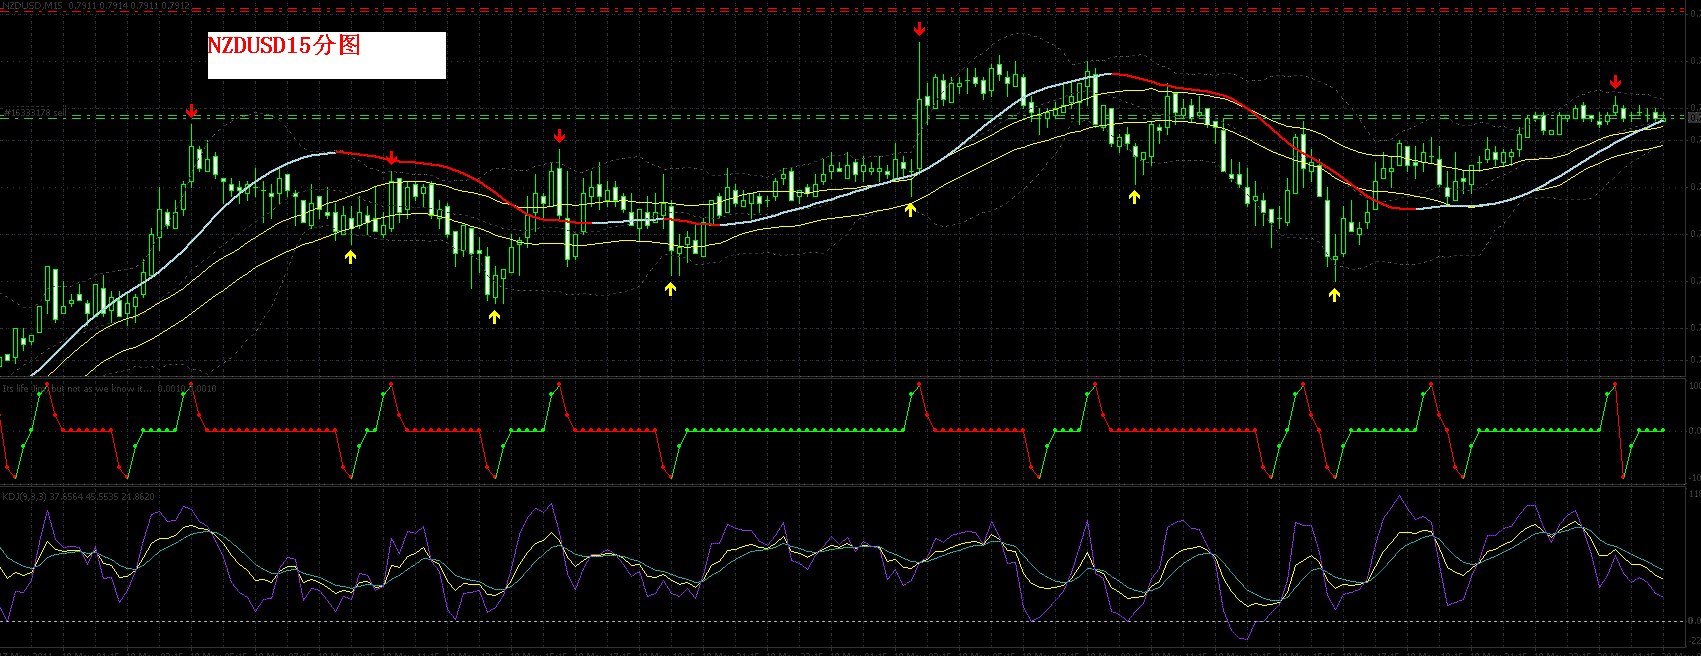
Task: Click the red arrow above the tallest wick
Action: 919,30
